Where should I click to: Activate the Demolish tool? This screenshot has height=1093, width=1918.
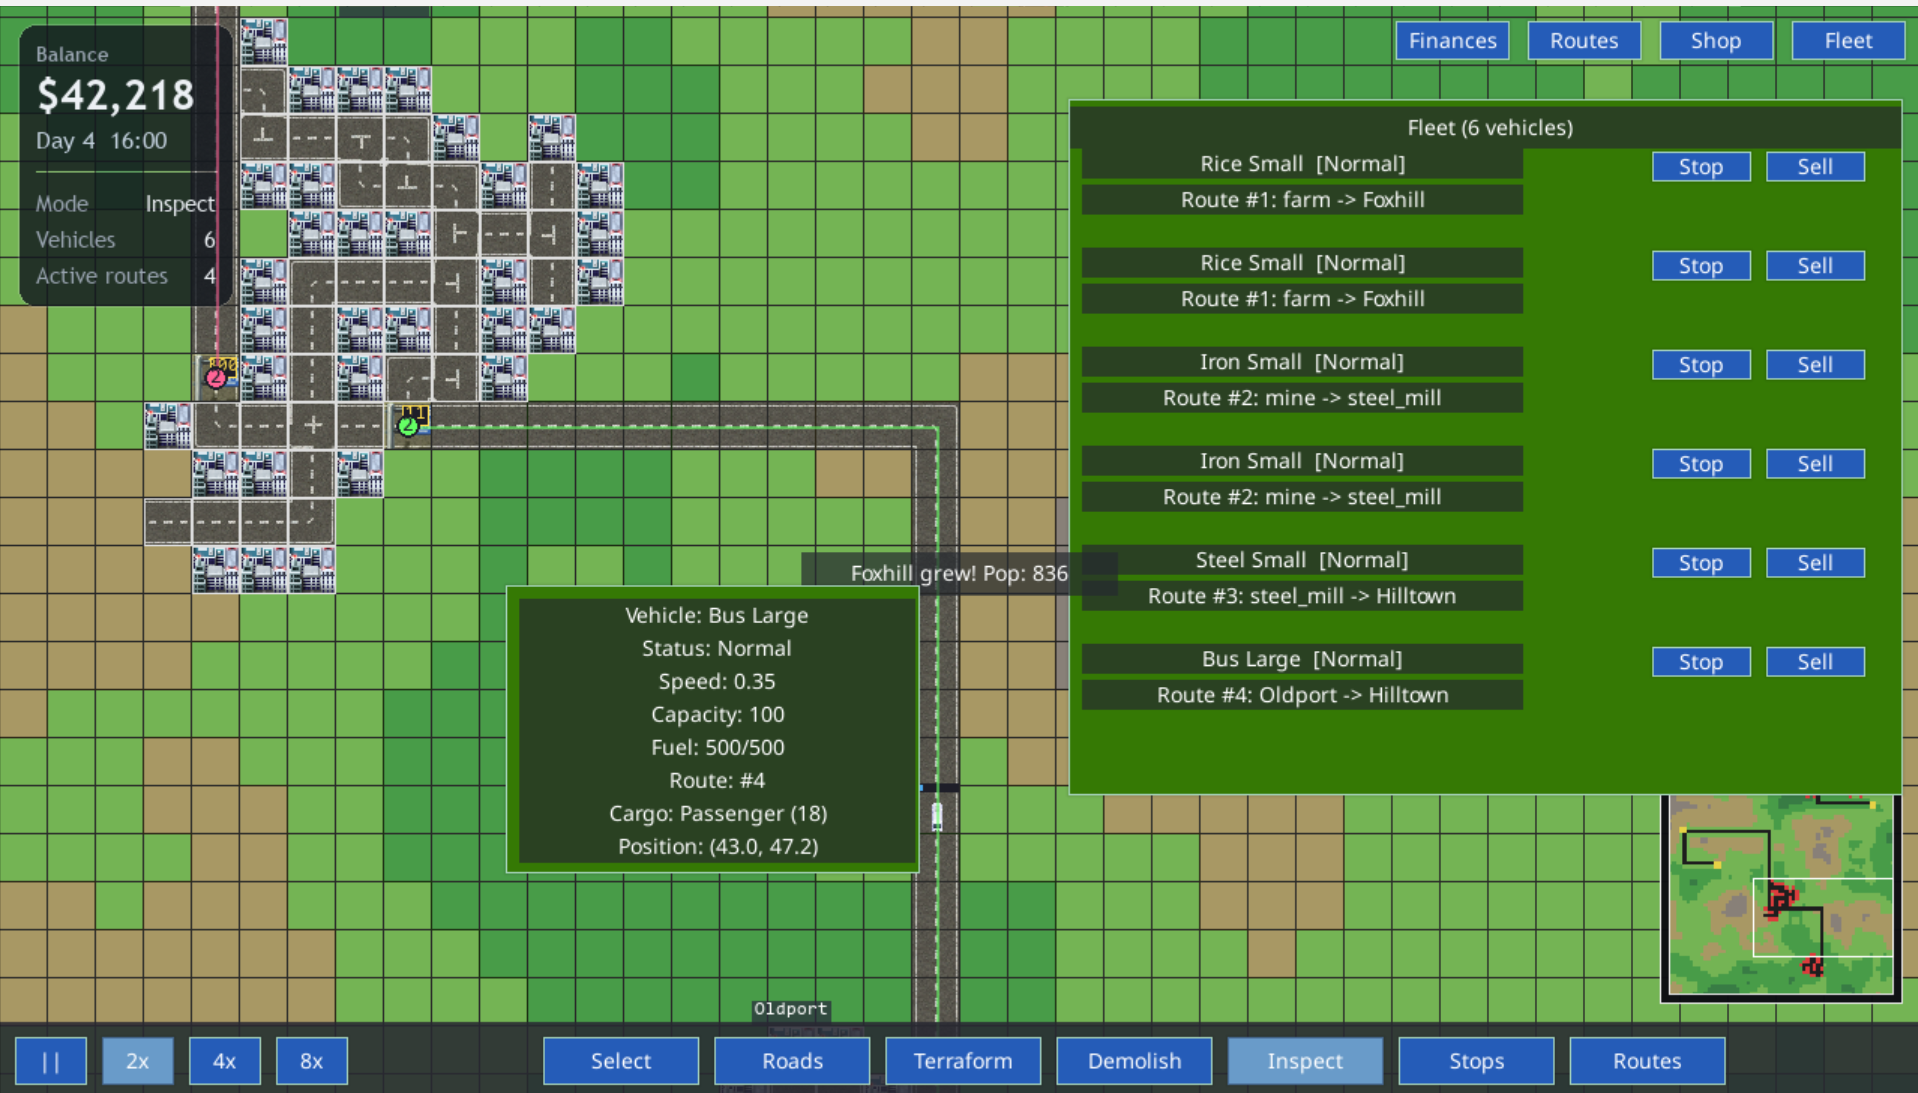(1134, 1061)
